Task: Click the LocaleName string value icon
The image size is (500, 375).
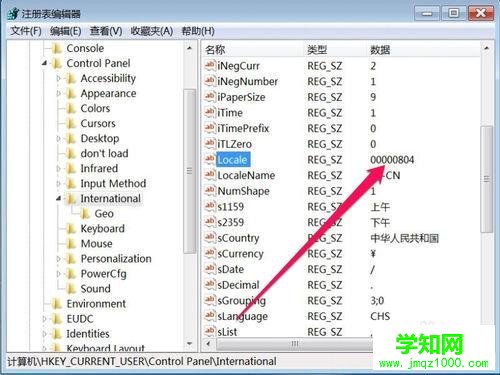Action: [x=209, y=175]
